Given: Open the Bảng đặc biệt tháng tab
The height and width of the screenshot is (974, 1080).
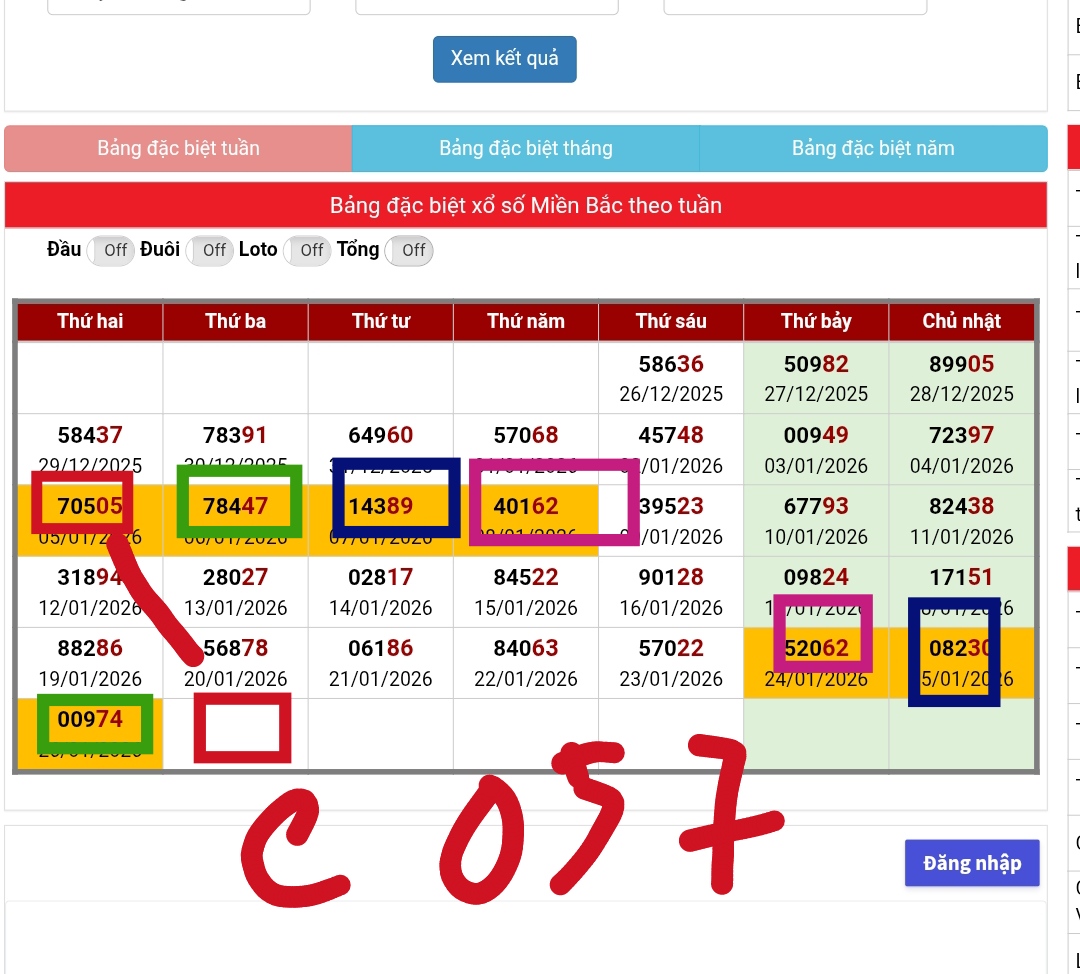Looking at the screenshot, I should [x=525, y=149].
